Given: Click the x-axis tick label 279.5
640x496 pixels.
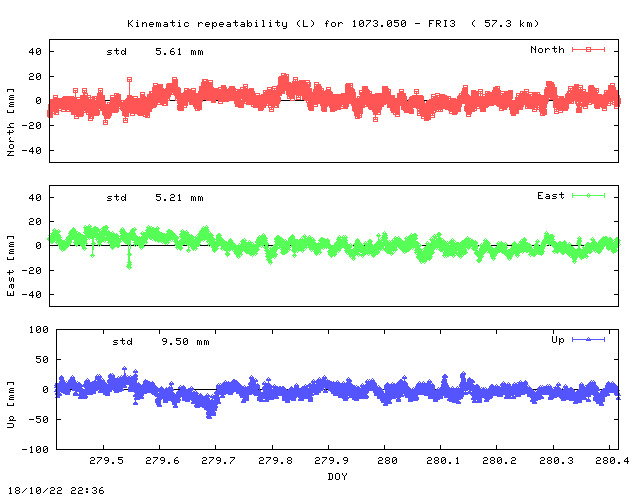Looking at the screenshot, I should 106,460.
